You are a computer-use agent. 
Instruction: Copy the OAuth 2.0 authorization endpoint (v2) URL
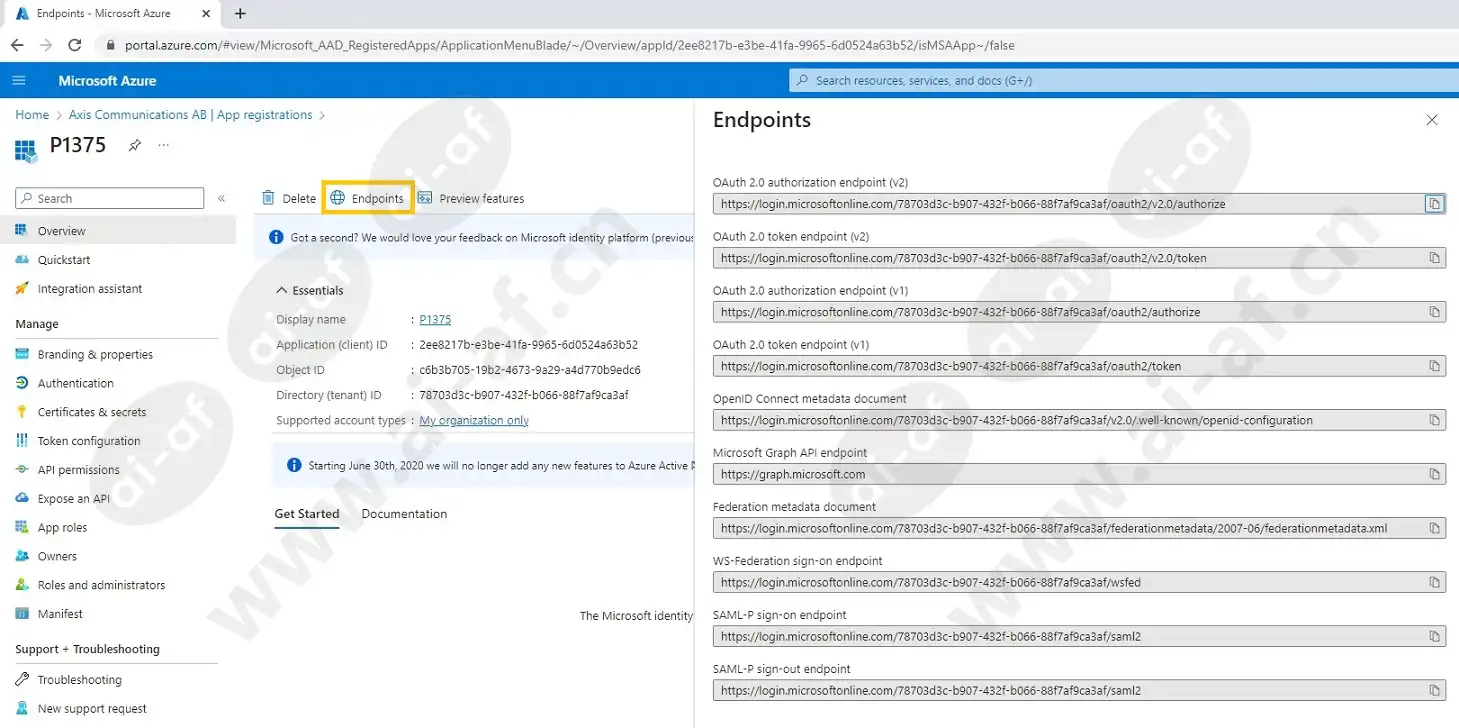coord(1434,204)
